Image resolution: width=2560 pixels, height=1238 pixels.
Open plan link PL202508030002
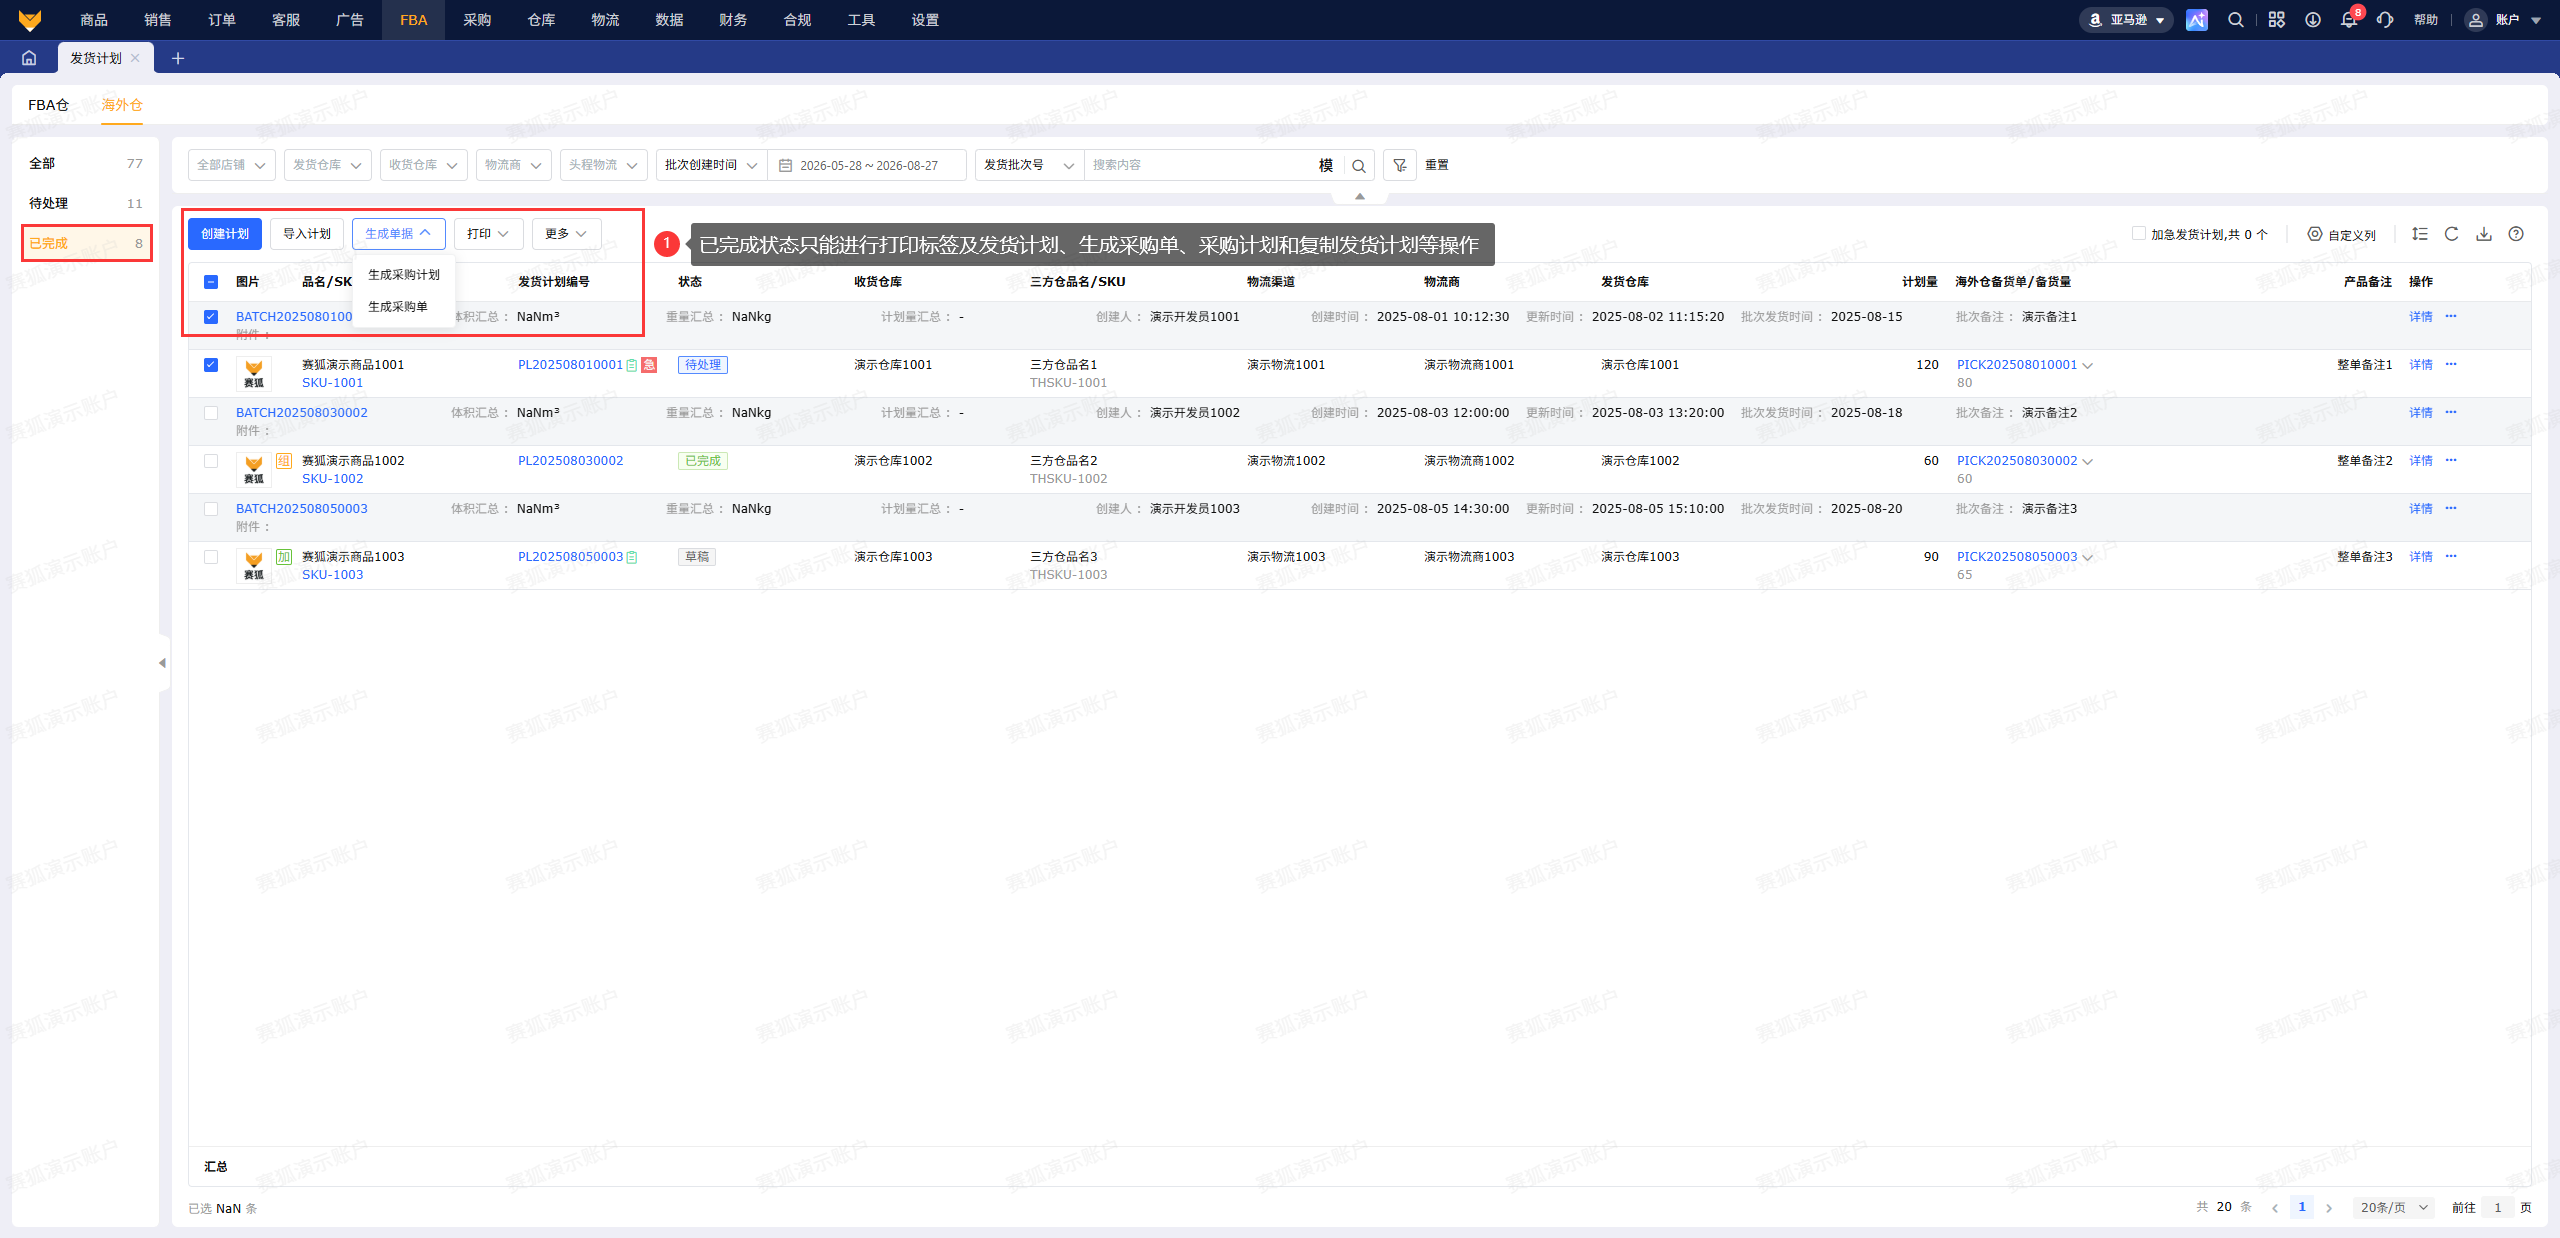click(570, 461)
